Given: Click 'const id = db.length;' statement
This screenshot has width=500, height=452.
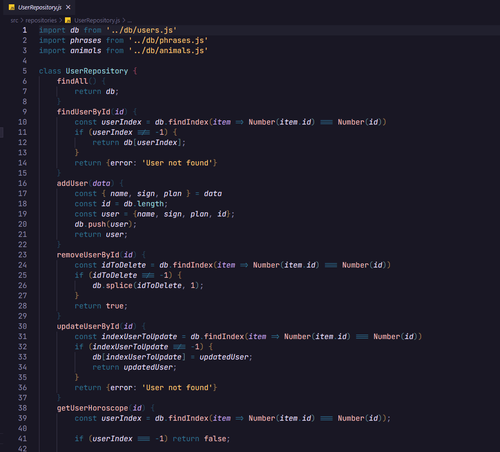Looking at the screenshot, I should pyautogui.click(x=121, y=204).
